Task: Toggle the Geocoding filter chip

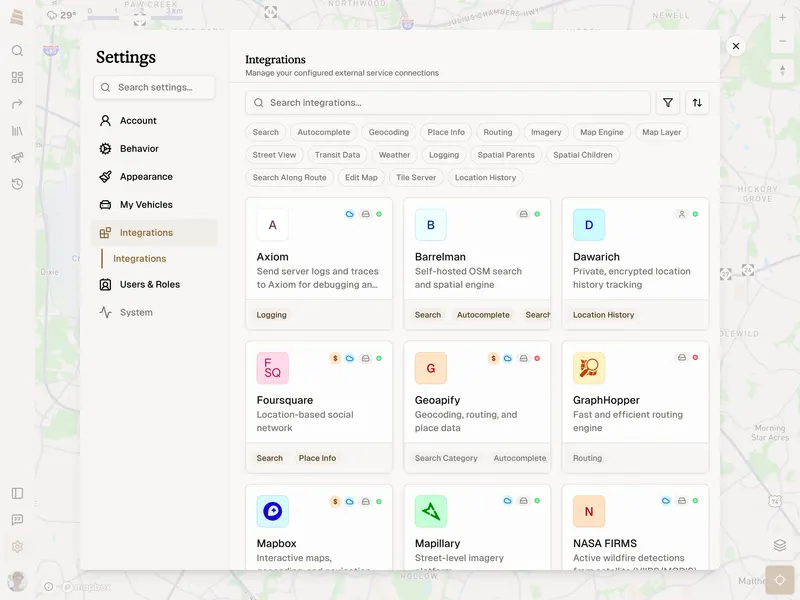Action: click(389, 132)
